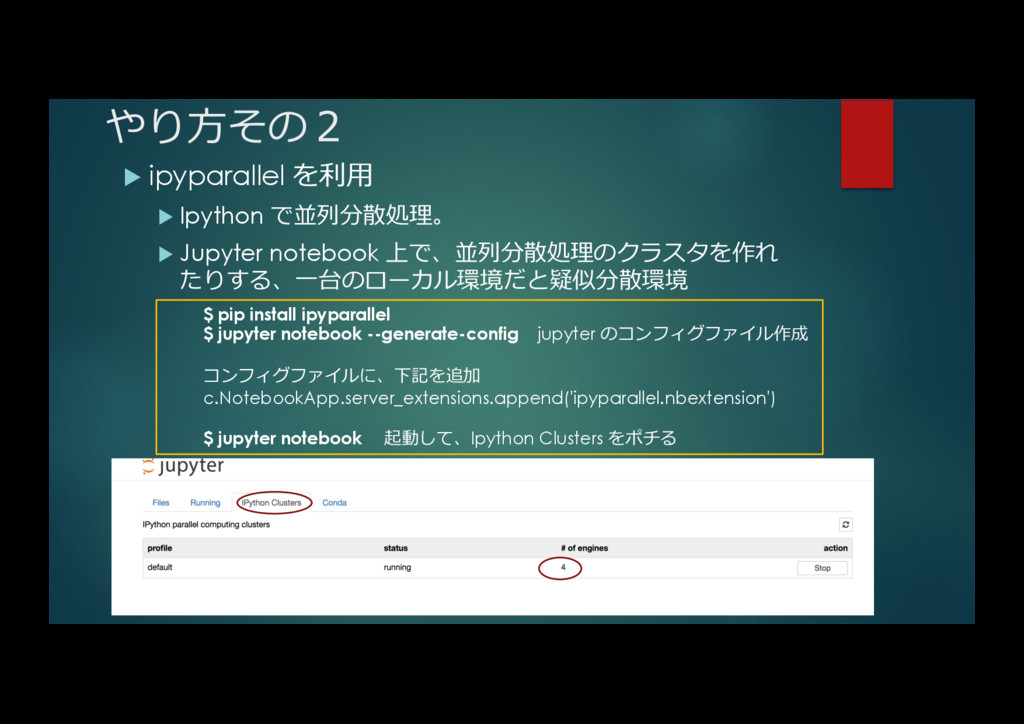Click the 'running' status cell

pos(397,567)
